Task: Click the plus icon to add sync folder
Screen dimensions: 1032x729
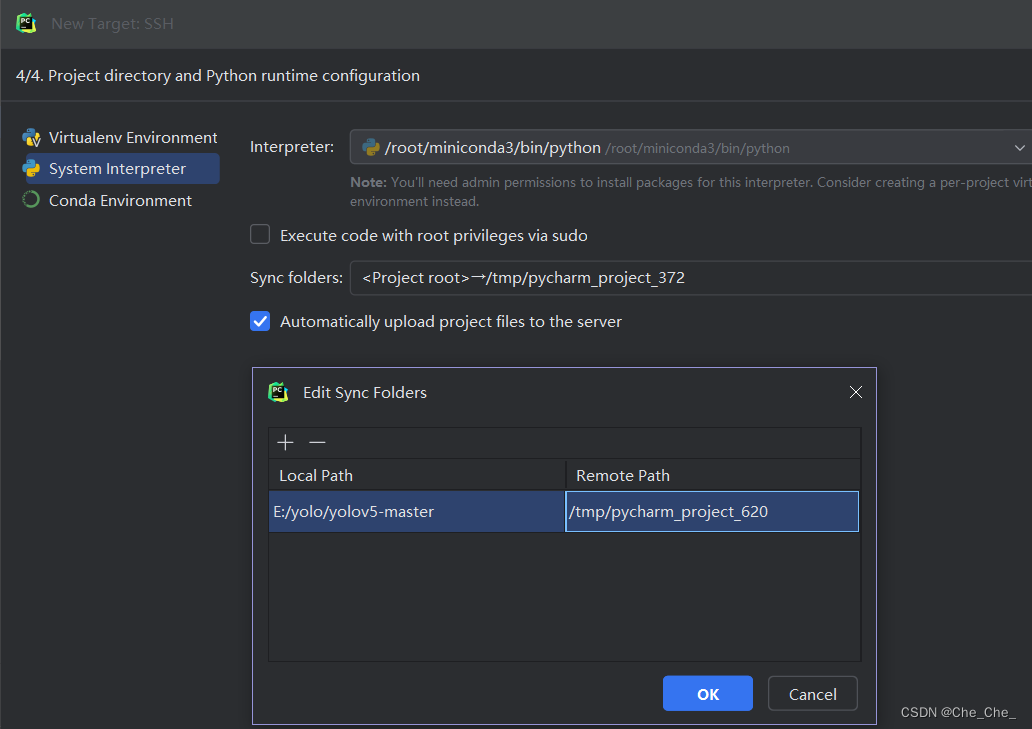Action: (286, 442)
